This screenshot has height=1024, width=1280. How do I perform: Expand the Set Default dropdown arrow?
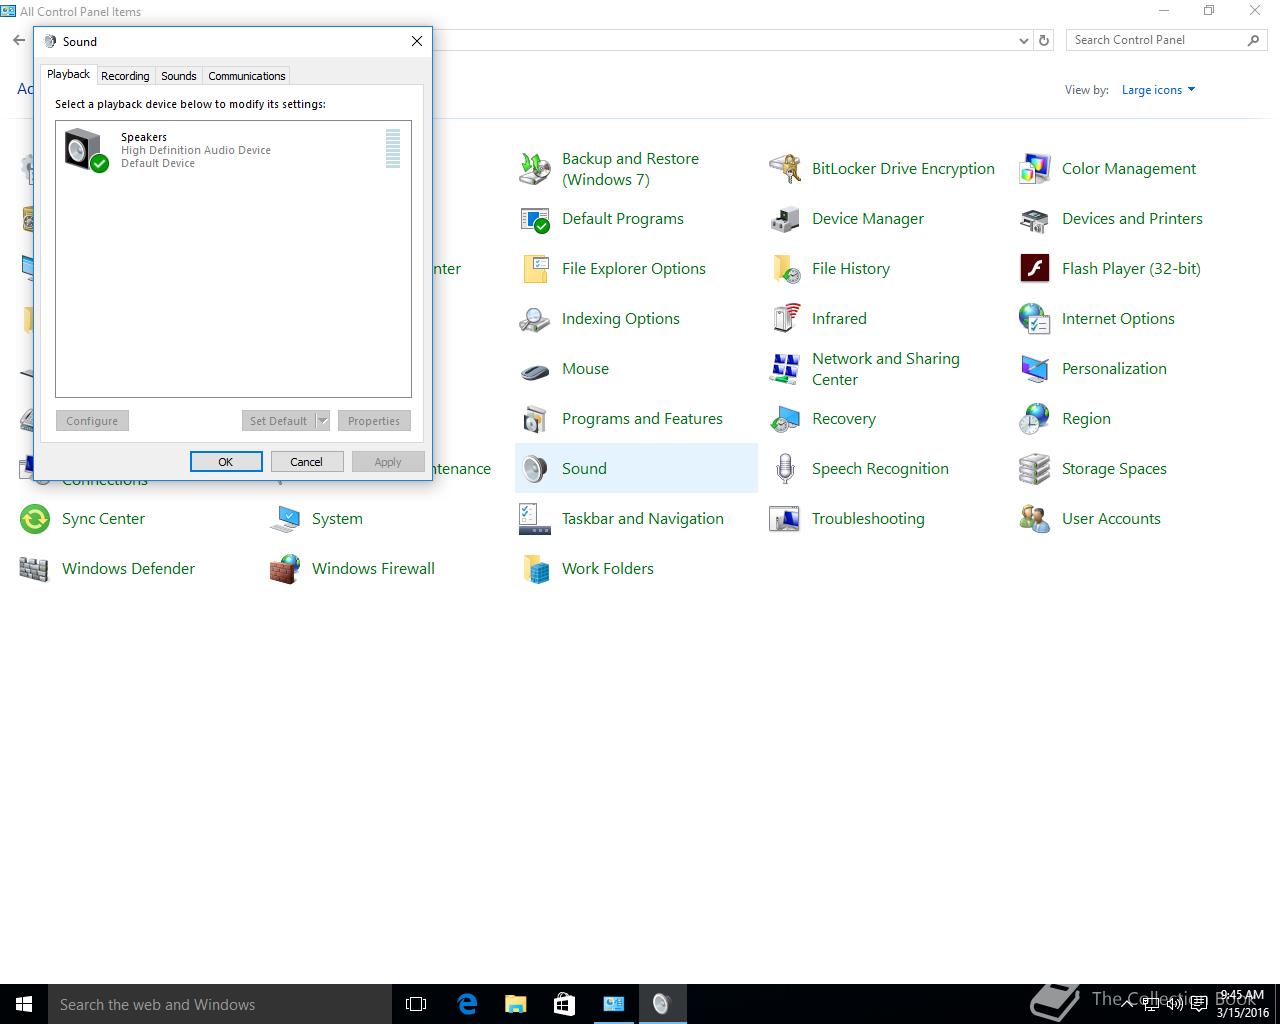tap(322, 421)
